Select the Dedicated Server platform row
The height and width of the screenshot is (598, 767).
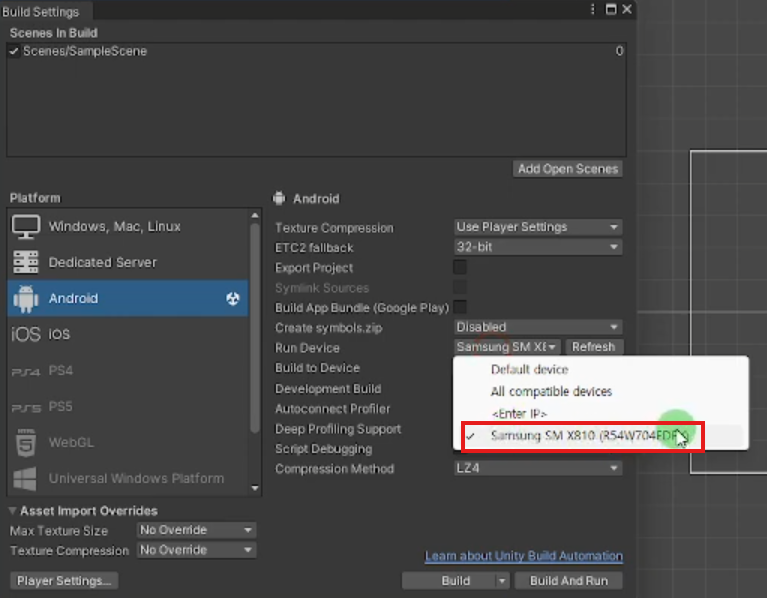128,263
